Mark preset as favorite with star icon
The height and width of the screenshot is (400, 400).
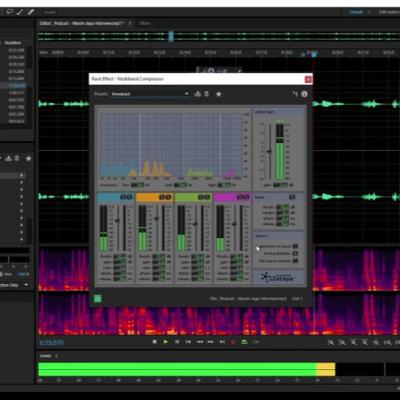coord(219,94)
